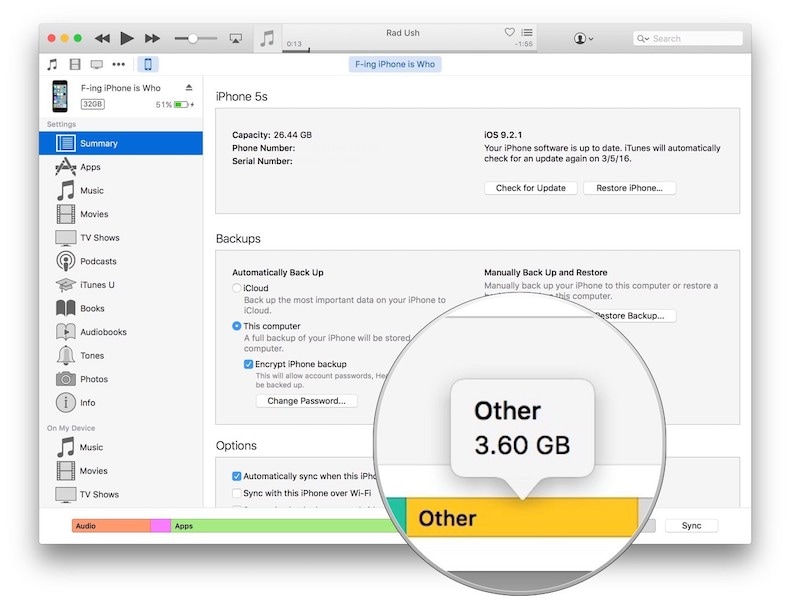The image size is (791, 600).
Task: Open Movies under On My Device
Action: (x=121, y=471)
